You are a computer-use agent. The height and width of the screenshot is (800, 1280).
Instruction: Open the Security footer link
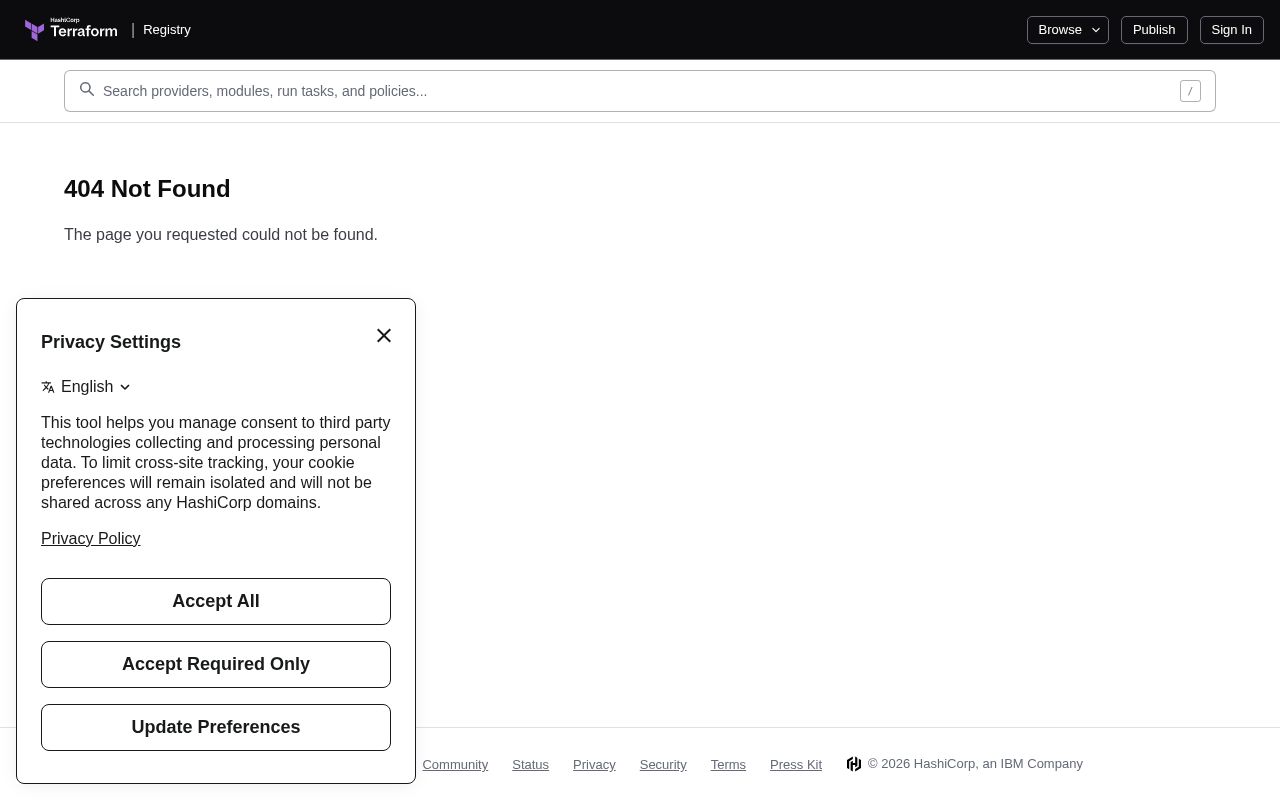tap(663, 765)
